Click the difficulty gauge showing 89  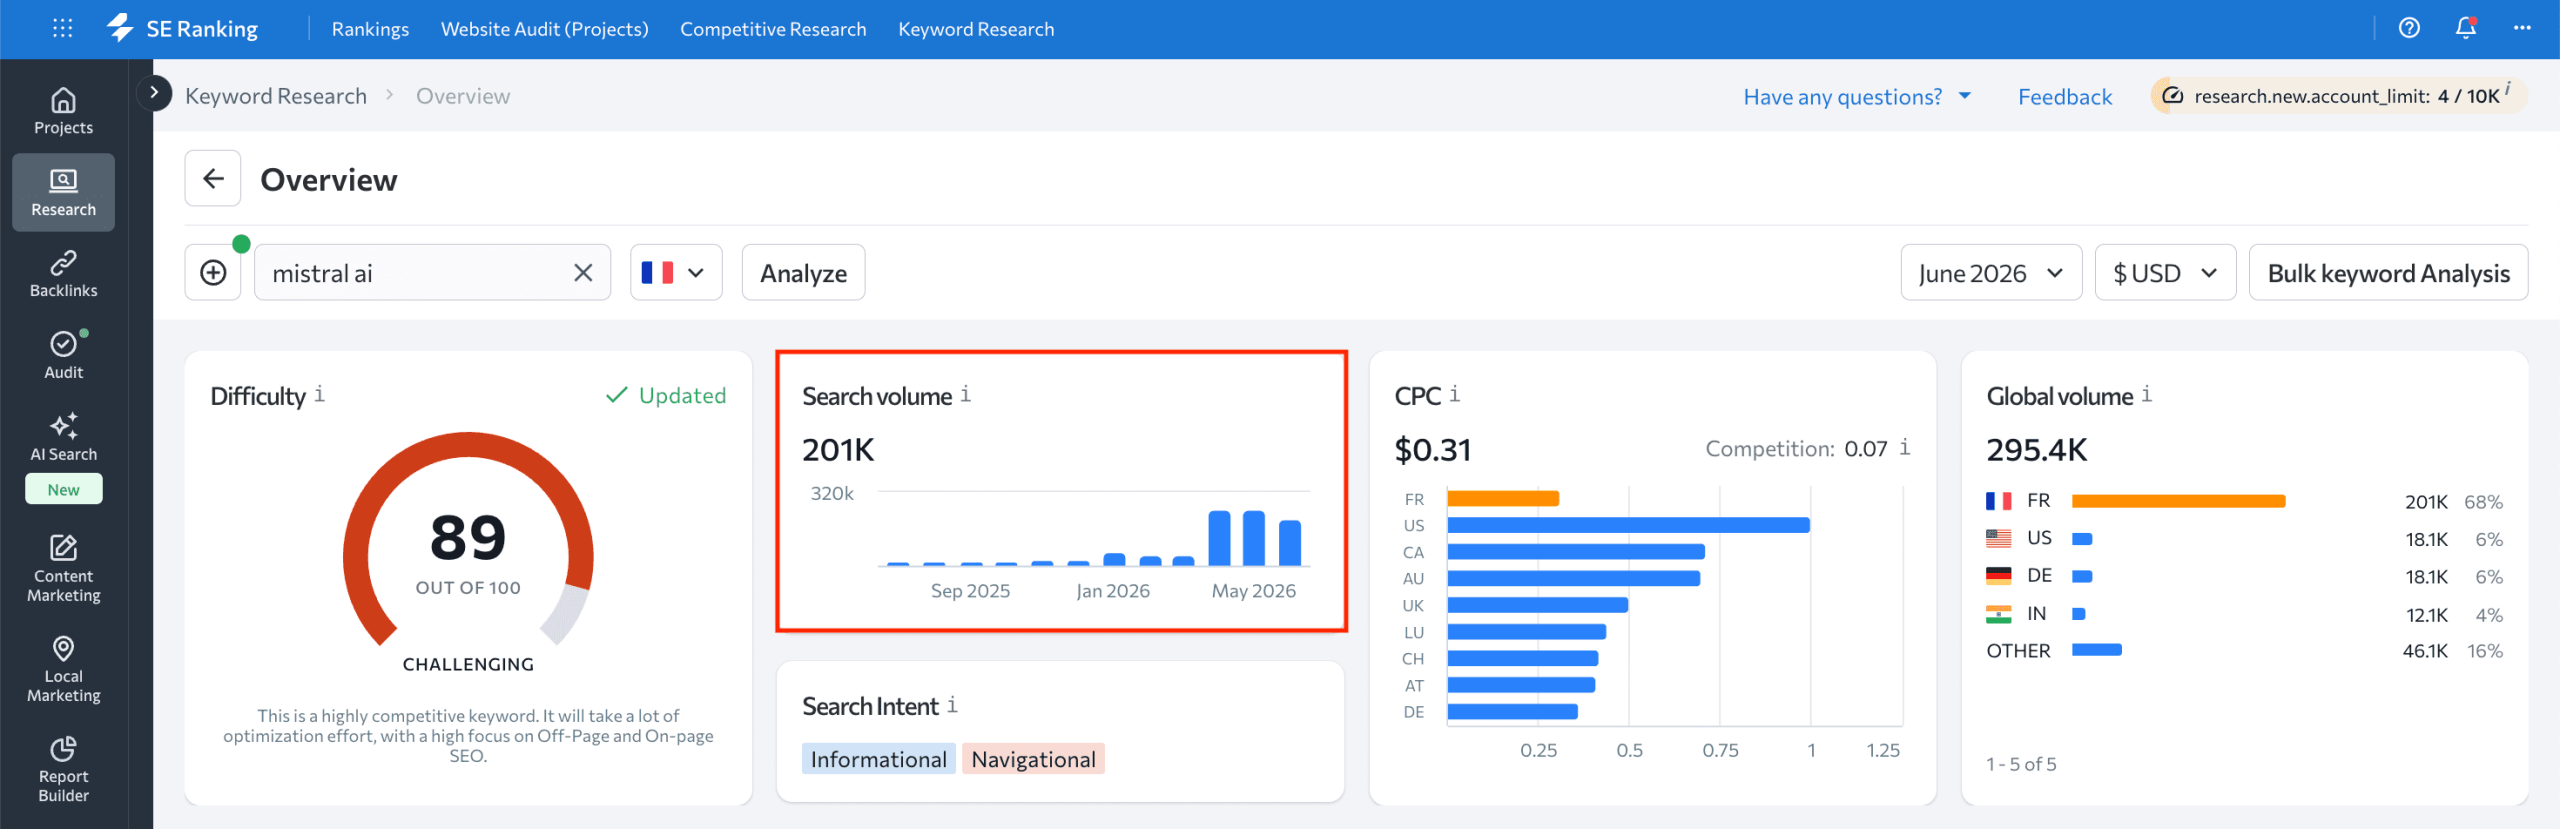coord(468,540)
